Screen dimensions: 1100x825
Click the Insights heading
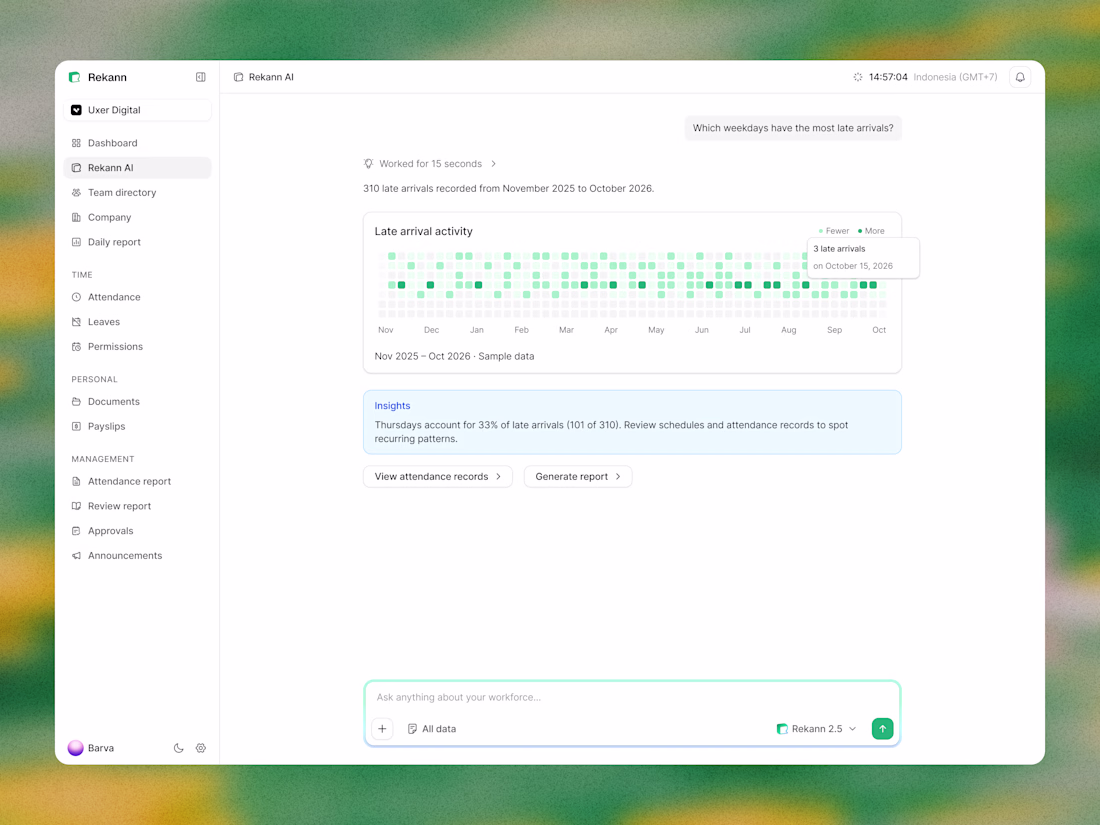[x=392, y=405]
